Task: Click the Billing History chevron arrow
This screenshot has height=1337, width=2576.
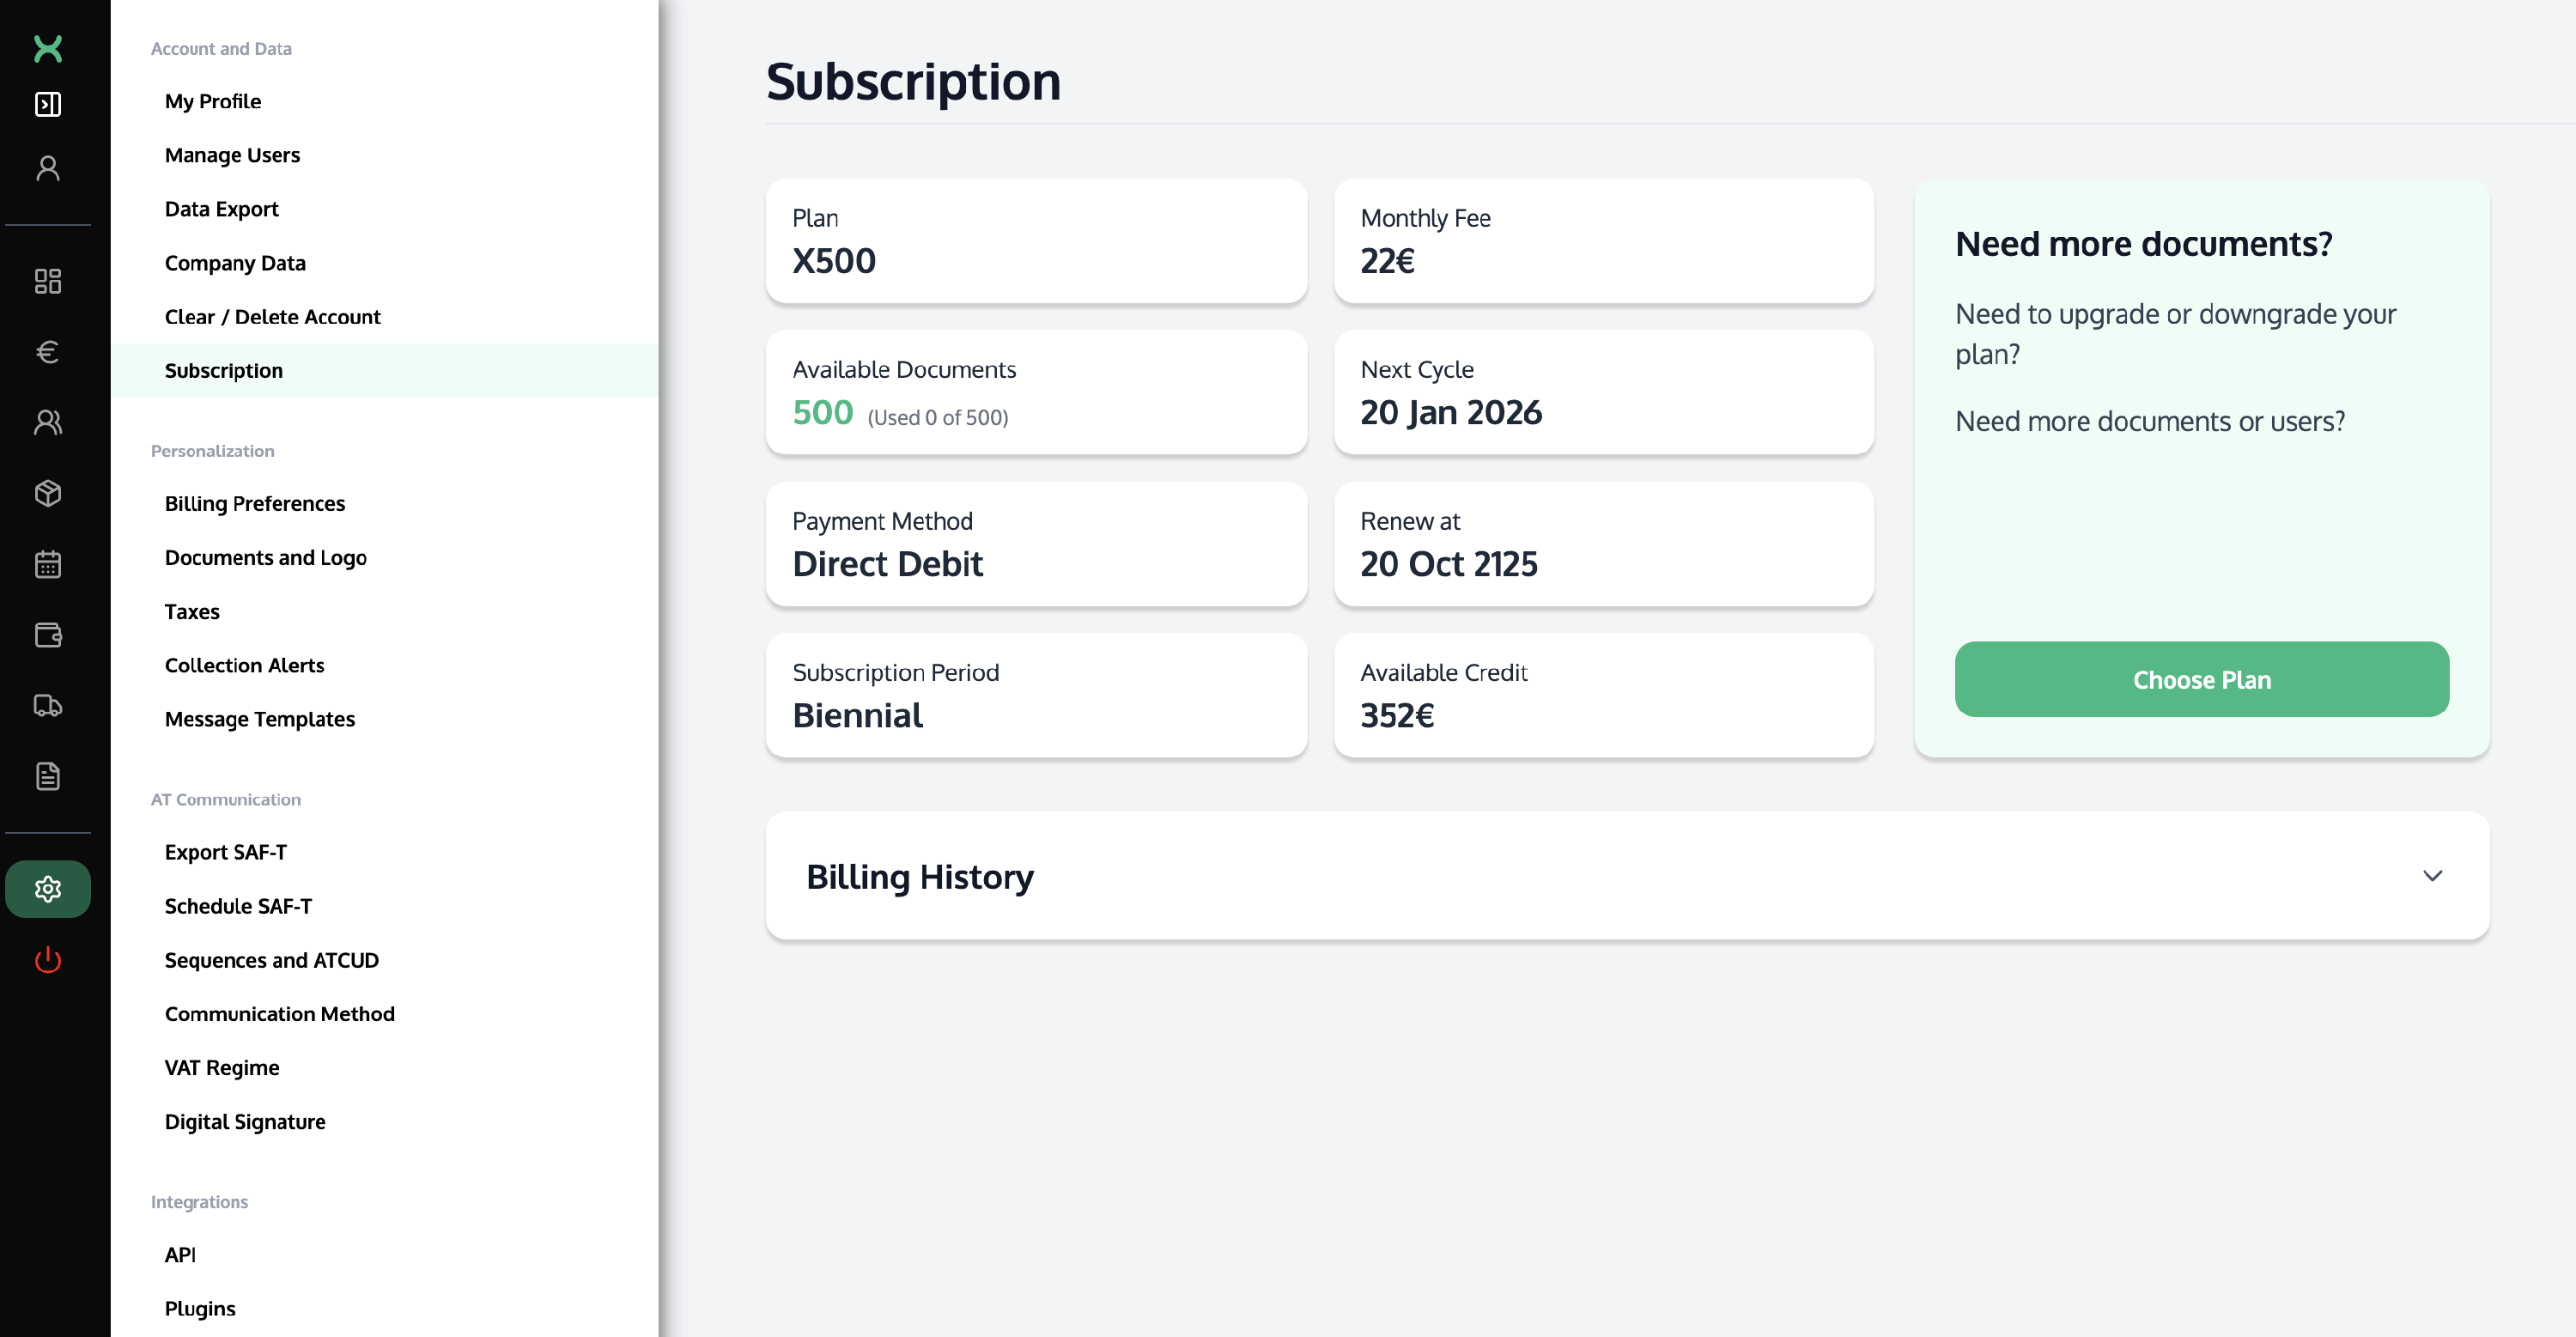Action: [2432, 876]
